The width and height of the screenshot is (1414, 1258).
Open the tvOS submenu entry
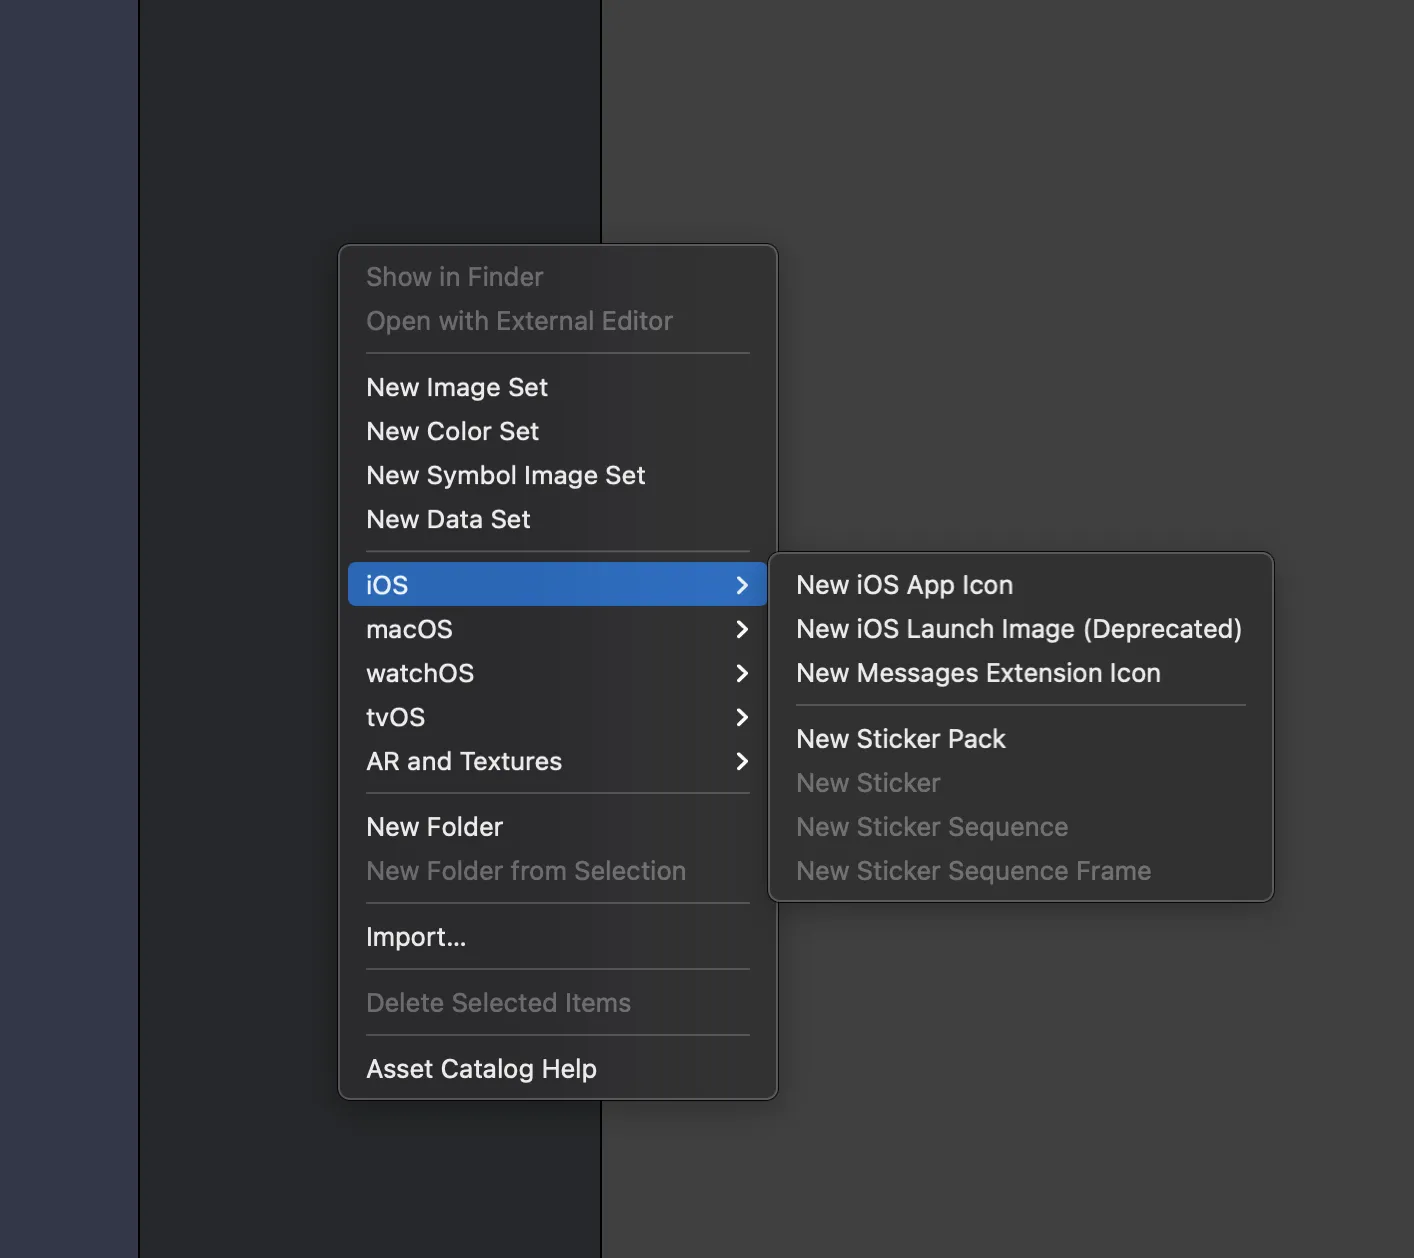point(558,717)
